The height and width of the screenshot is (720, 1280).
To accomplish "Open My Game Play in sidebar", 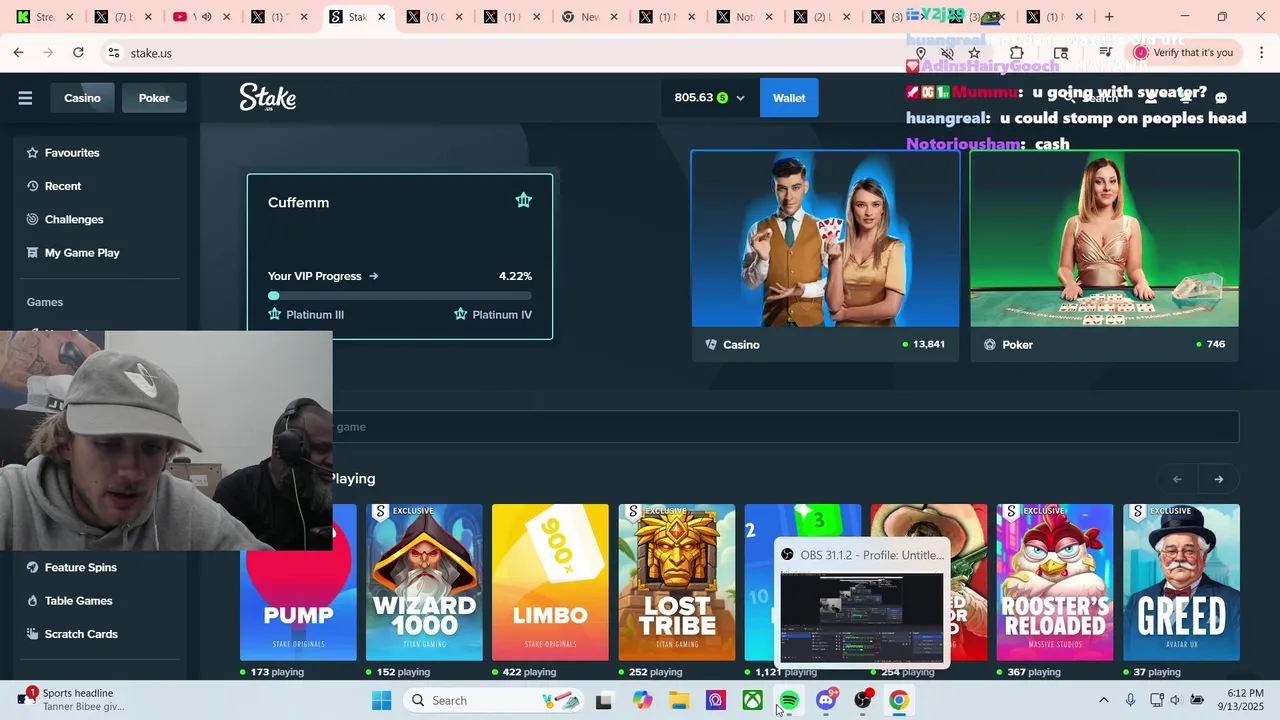I will point(82,253).
